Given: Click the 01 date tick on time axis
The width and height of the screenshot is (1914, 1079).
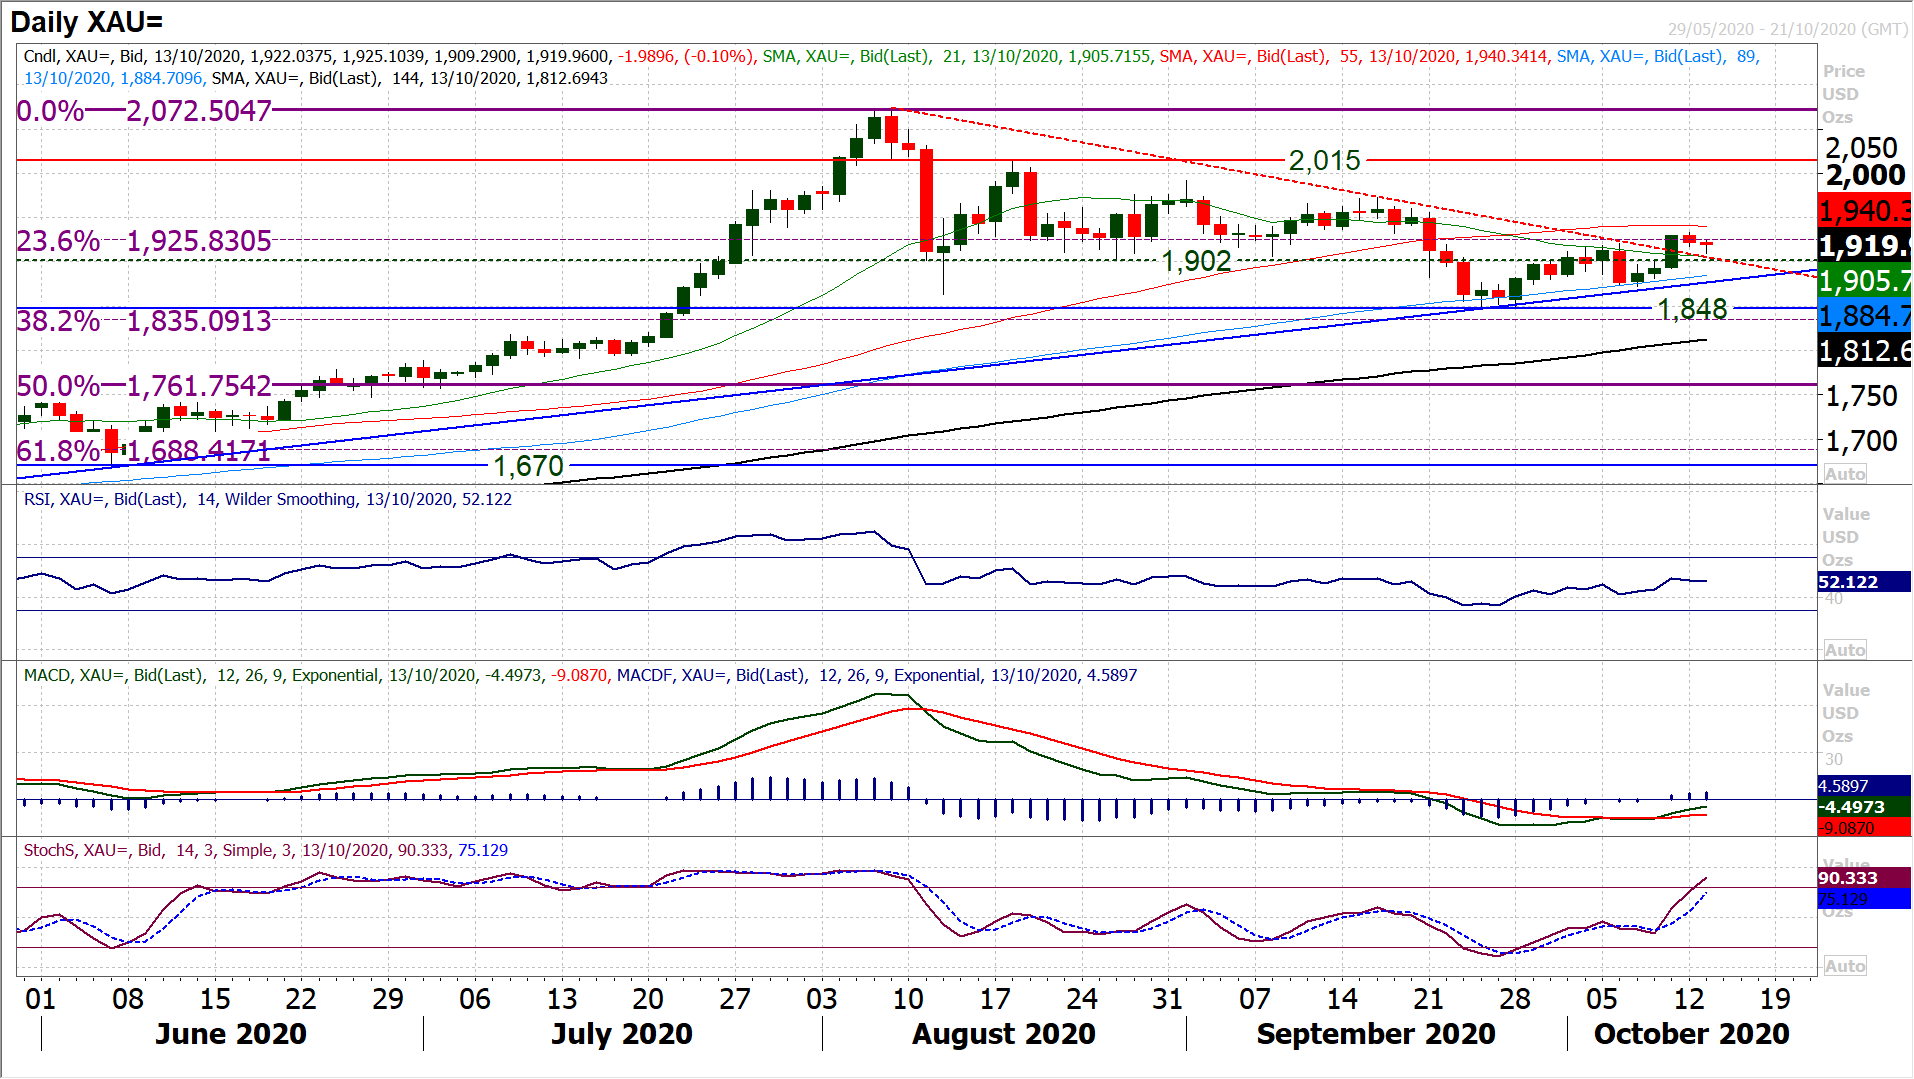Looking at the screenshot, I should click(x=41, y=999).
